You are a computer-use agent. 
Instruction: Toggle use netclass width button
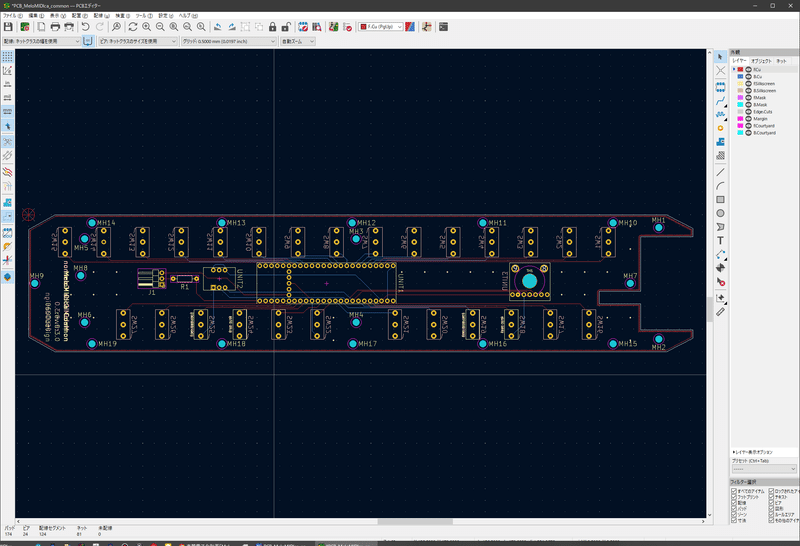(x=88, y=41)
